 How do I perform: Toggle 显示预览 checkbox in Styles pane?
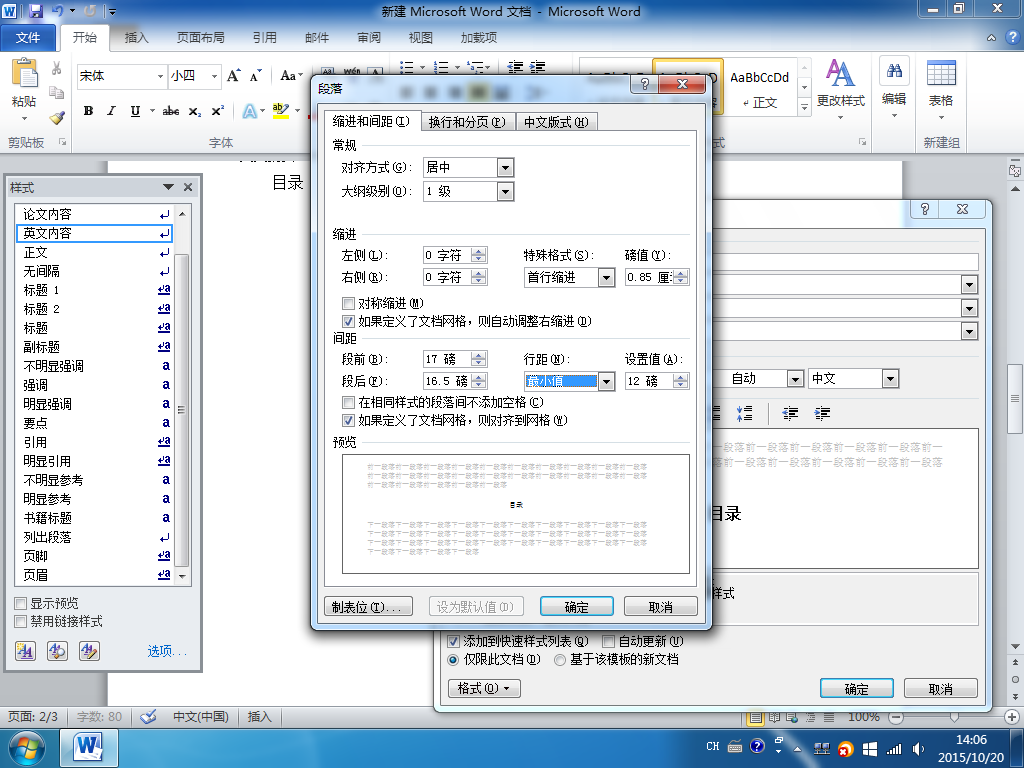tap(20, 603)
